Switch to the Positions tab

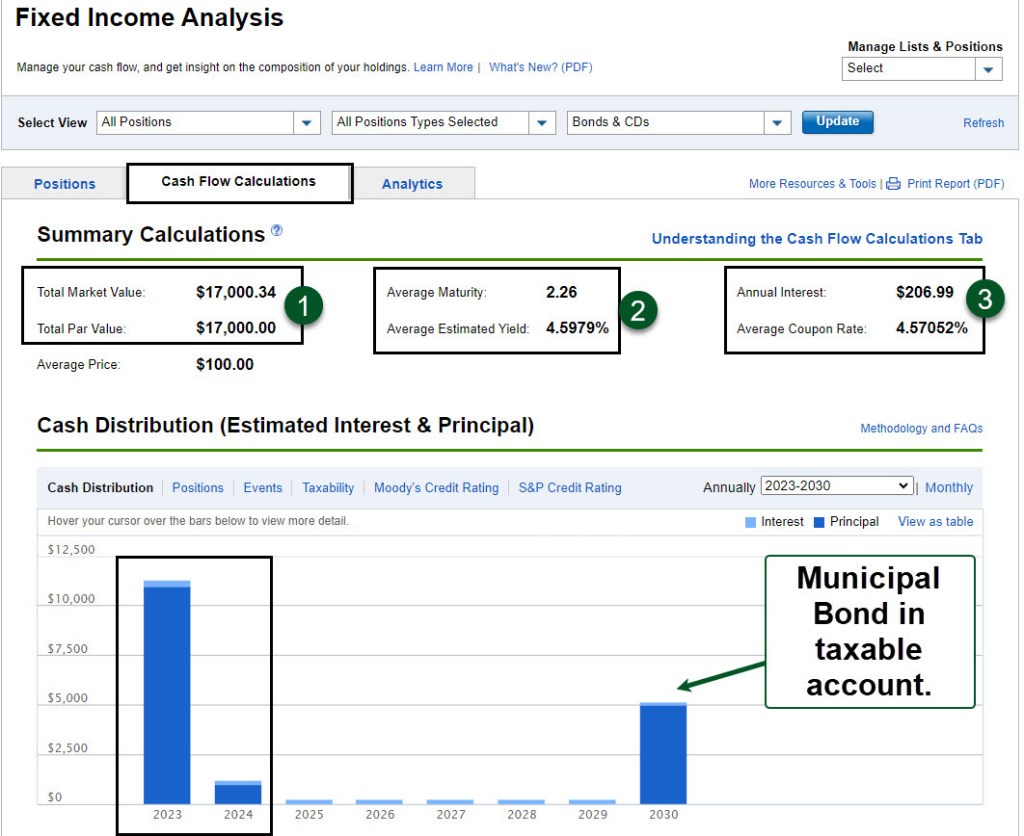(65, 184)
